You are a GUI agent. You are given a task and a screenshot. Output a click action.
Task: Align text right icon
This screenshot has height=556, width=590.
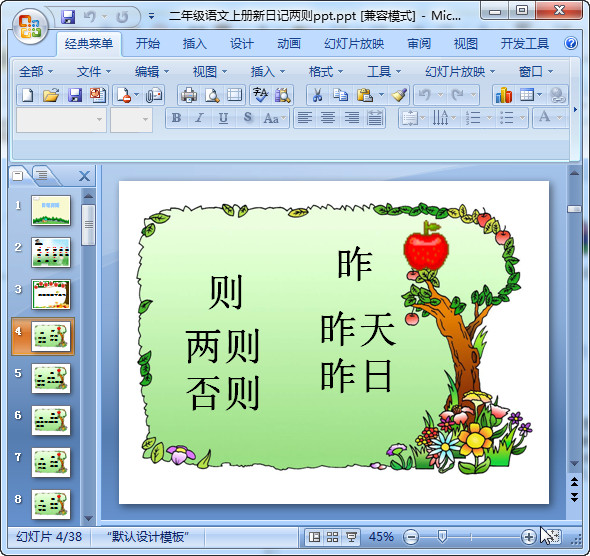pos(351,118)
